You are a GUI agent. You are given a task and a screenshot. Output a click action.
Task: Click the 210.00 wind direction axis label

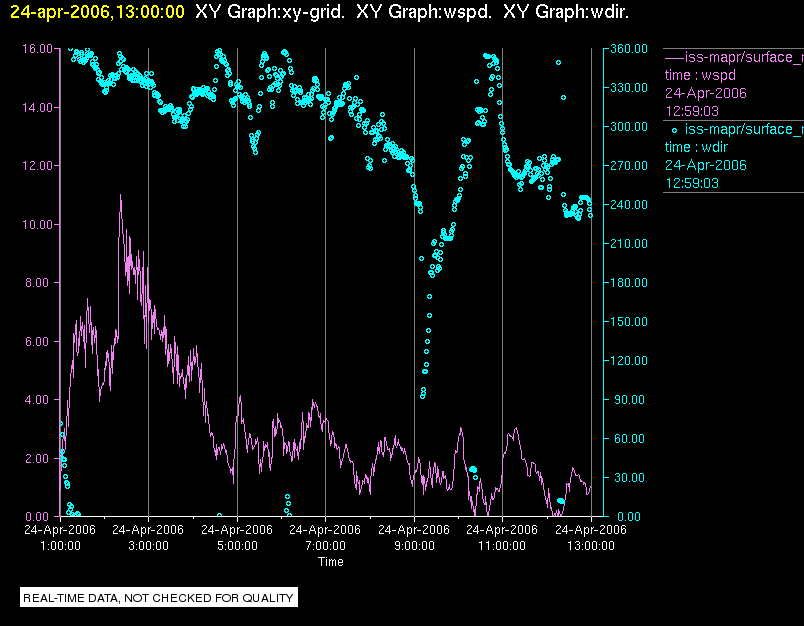point(629,244)
